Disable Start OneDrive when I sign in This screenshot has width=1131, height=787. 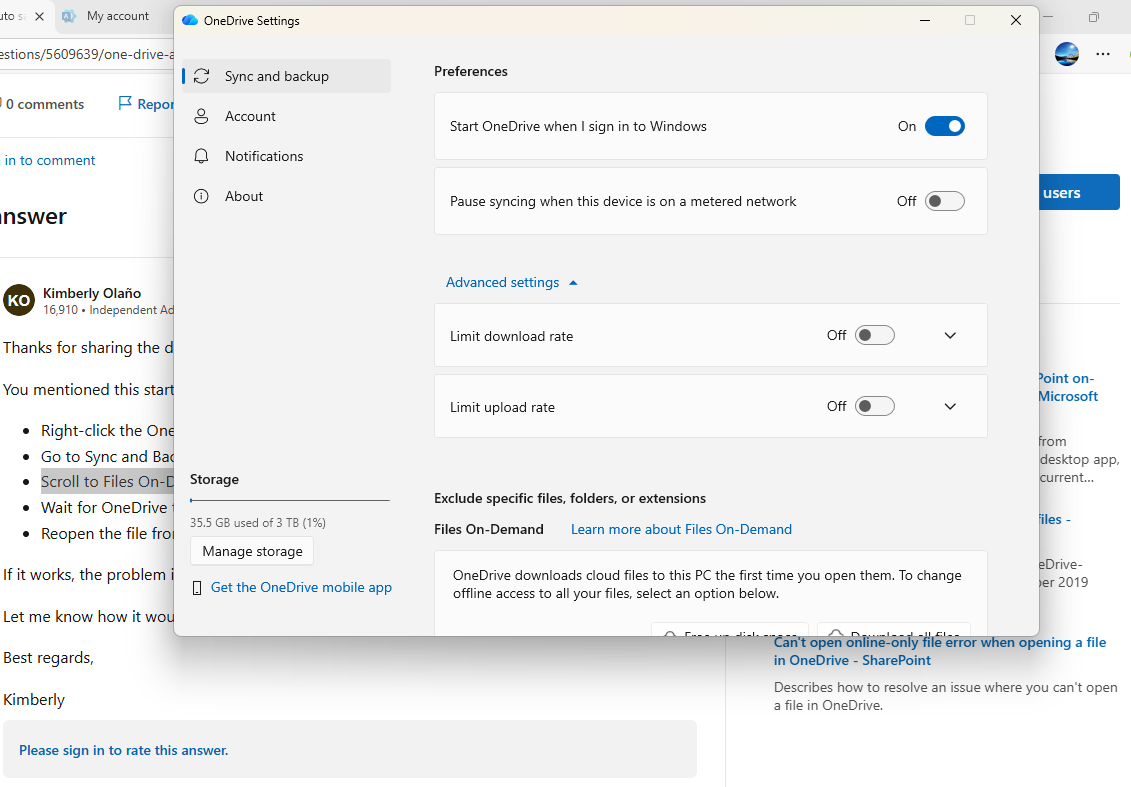(944, 126)
